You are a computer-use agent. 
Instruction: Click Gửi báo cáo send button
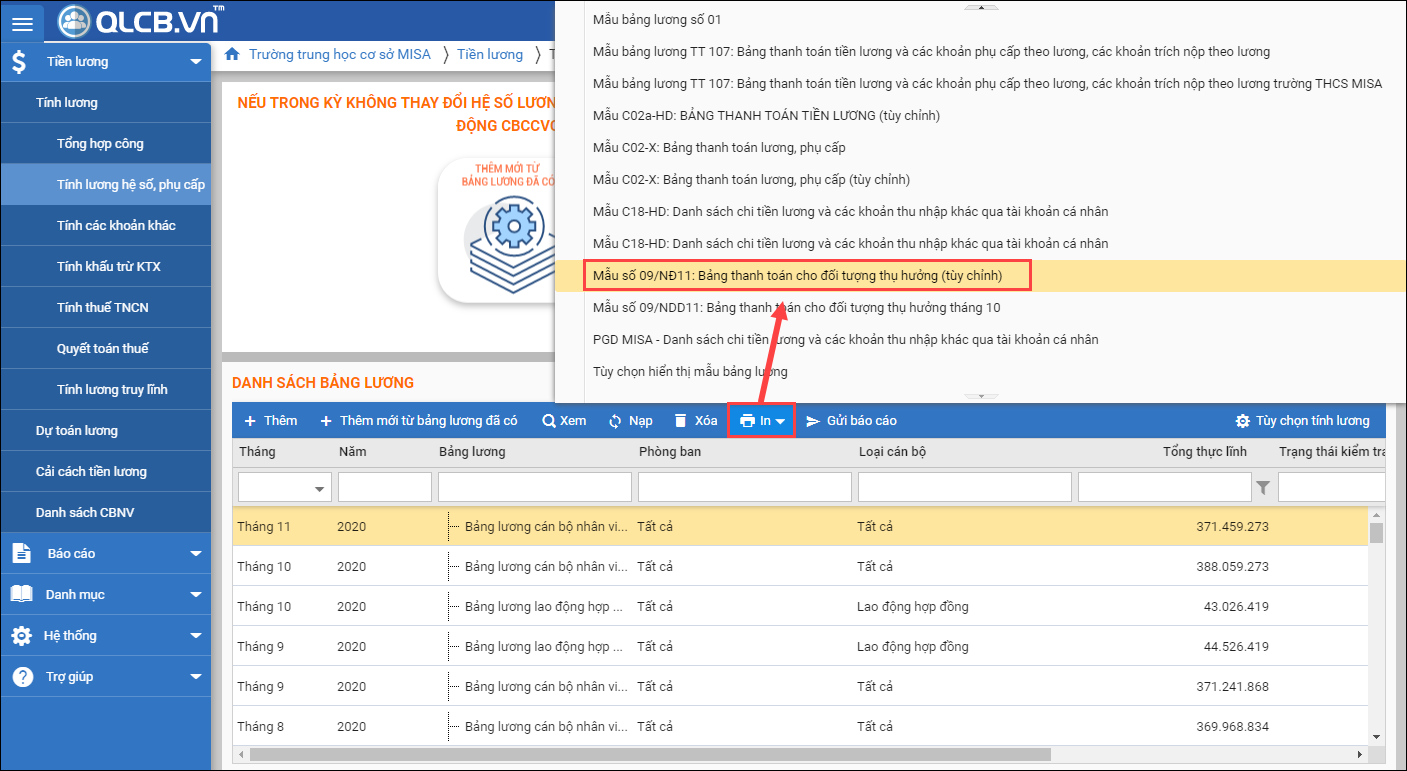(851, 421)
